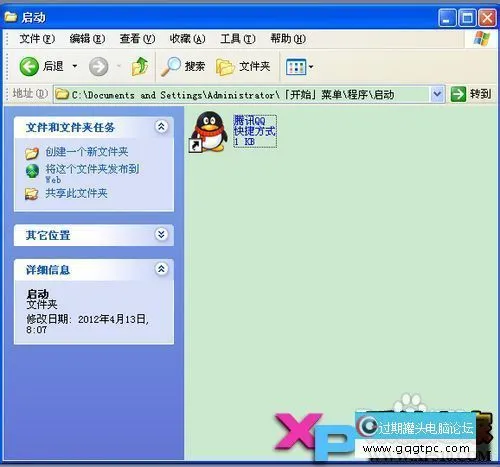This screenshot has width=500, height=467.
Task: Open the View (查看) menu
Action: [x=137, y=39]
